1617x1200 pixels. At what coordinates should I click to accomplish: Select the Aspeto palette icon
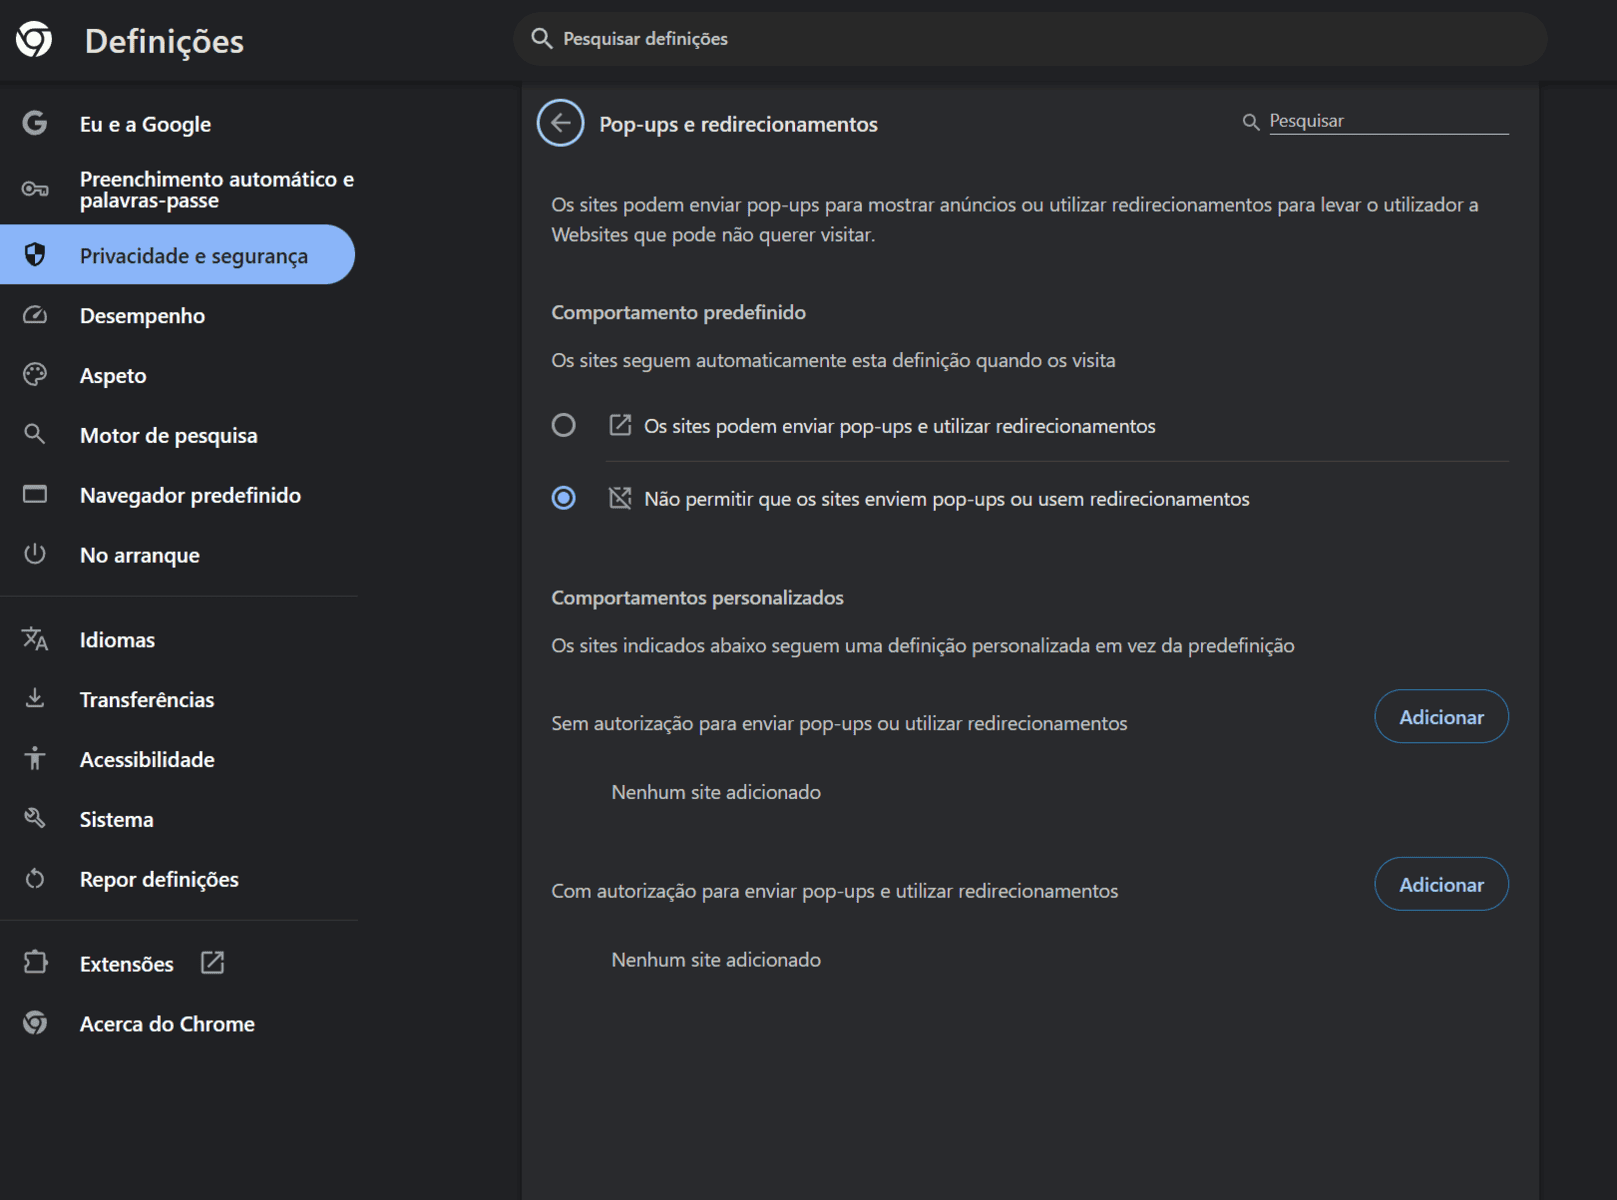tap(36, 374)
